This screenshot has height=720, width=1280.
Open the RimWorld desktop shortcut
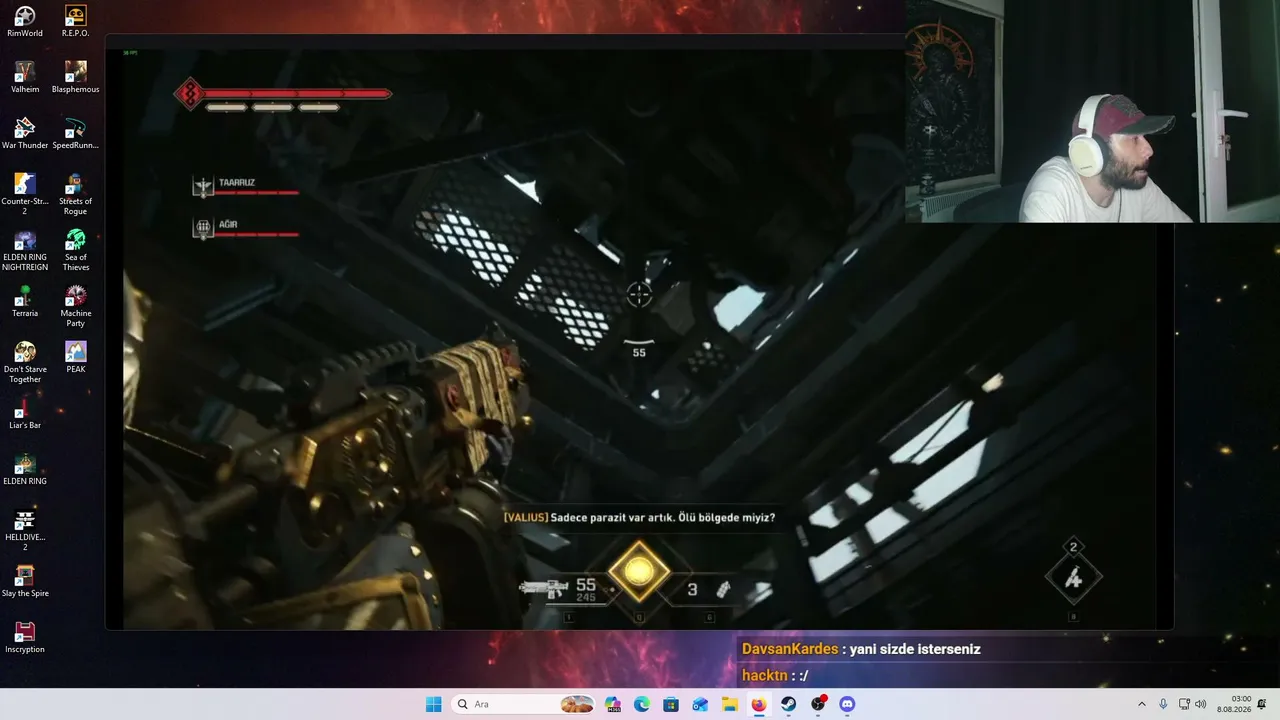(x=25, y=21)
